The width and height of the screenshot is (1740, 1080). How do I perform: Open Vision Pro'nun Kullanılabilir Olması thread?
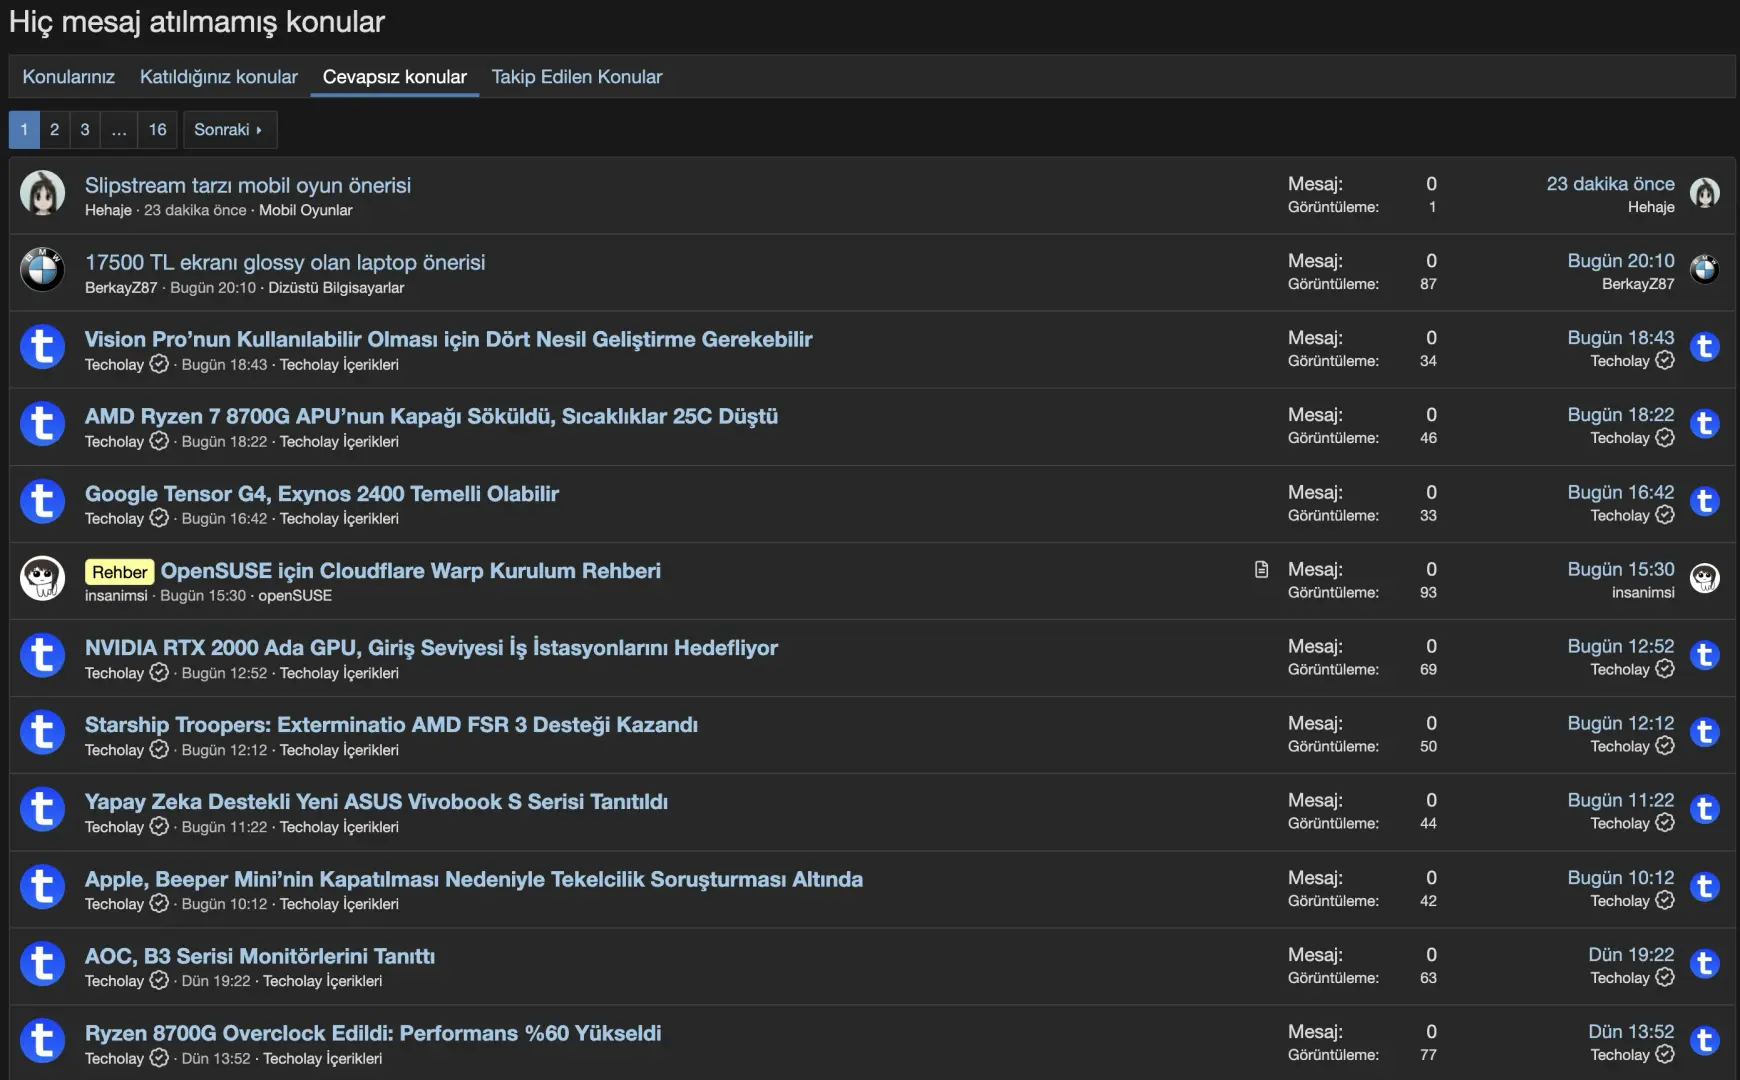click(x=448, y=339)
